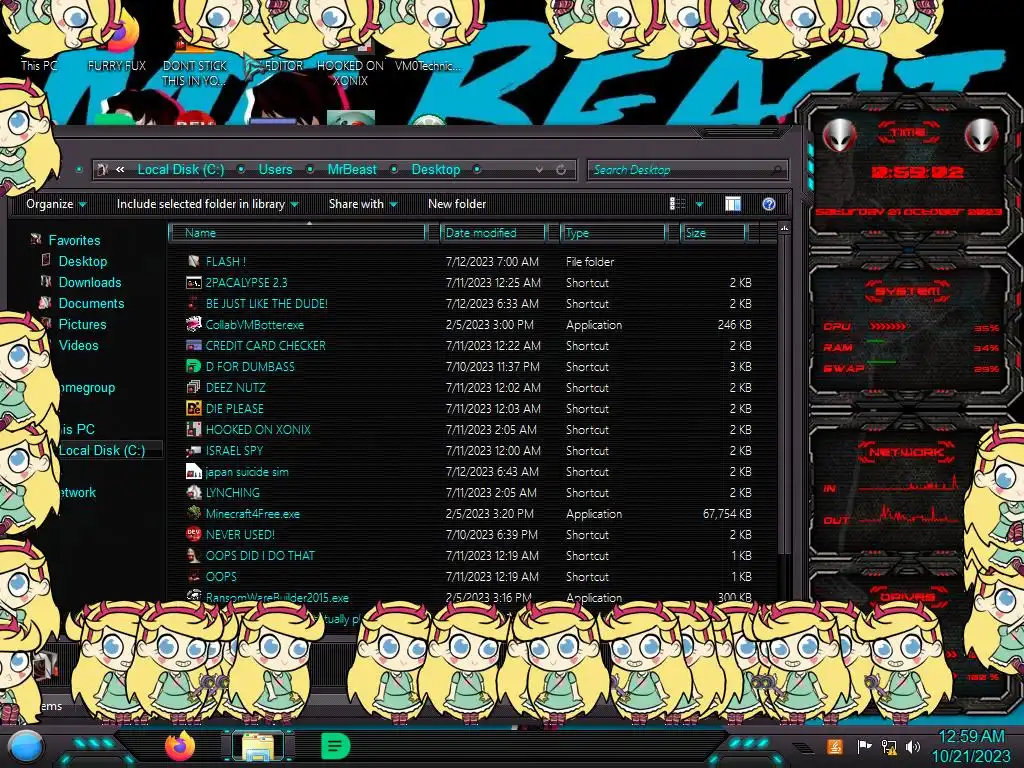The width and height of the screenshot is (1024, 768).
Task: Select Favorites in navigation pane
Action: tap(74, 240)
